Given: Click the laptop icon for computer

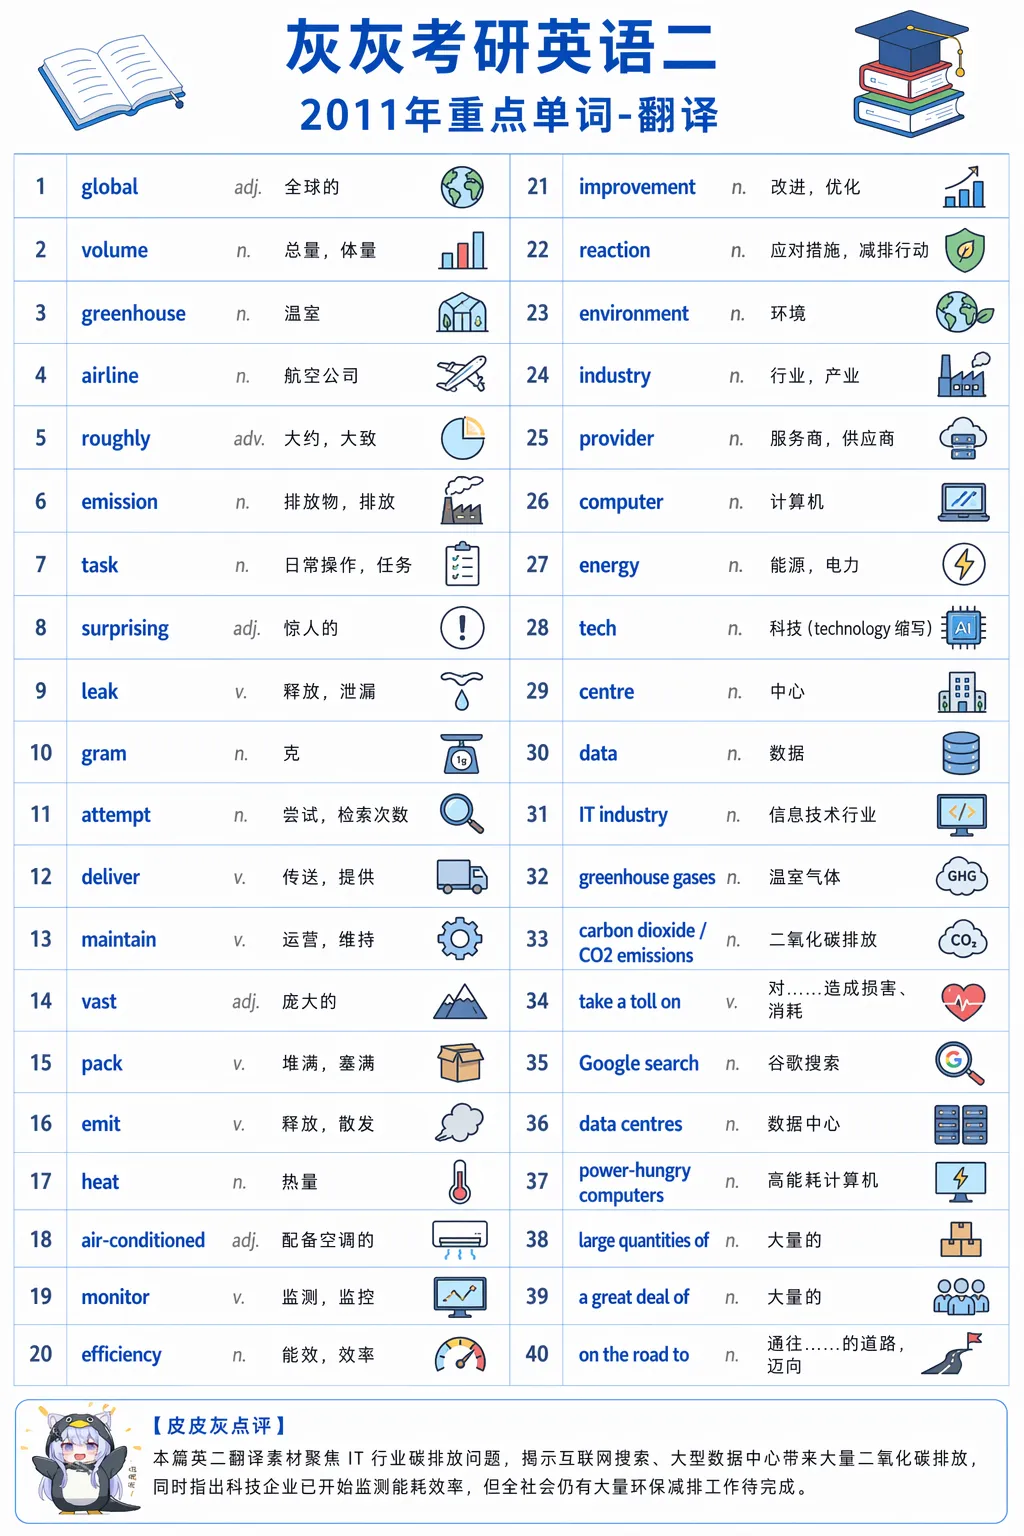Looking at the screenshot, I should click(x=964, y=501).
